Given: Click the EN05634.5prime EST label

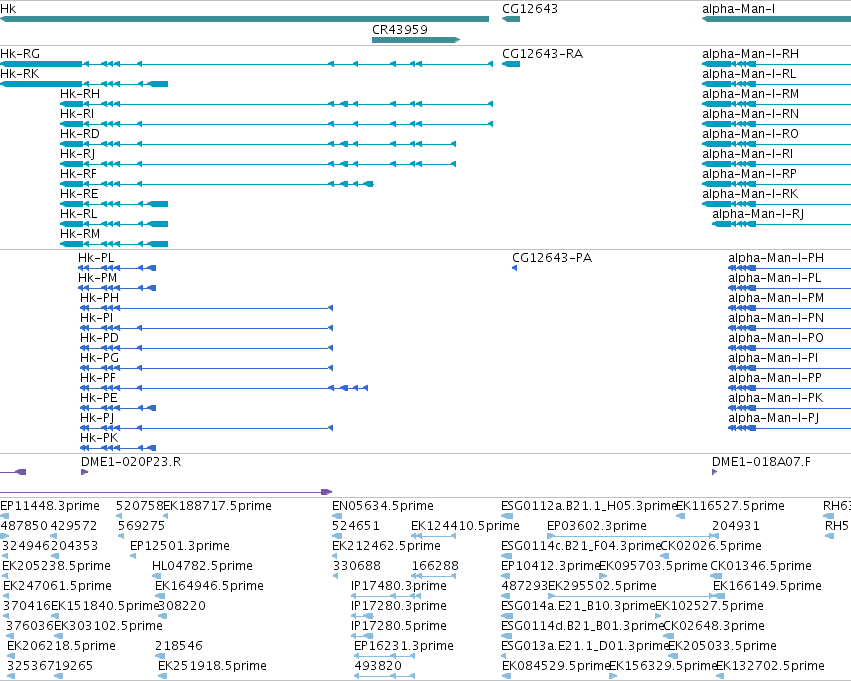Looking at the screenshot, I should pyautogui.click(x=383, y=506).
